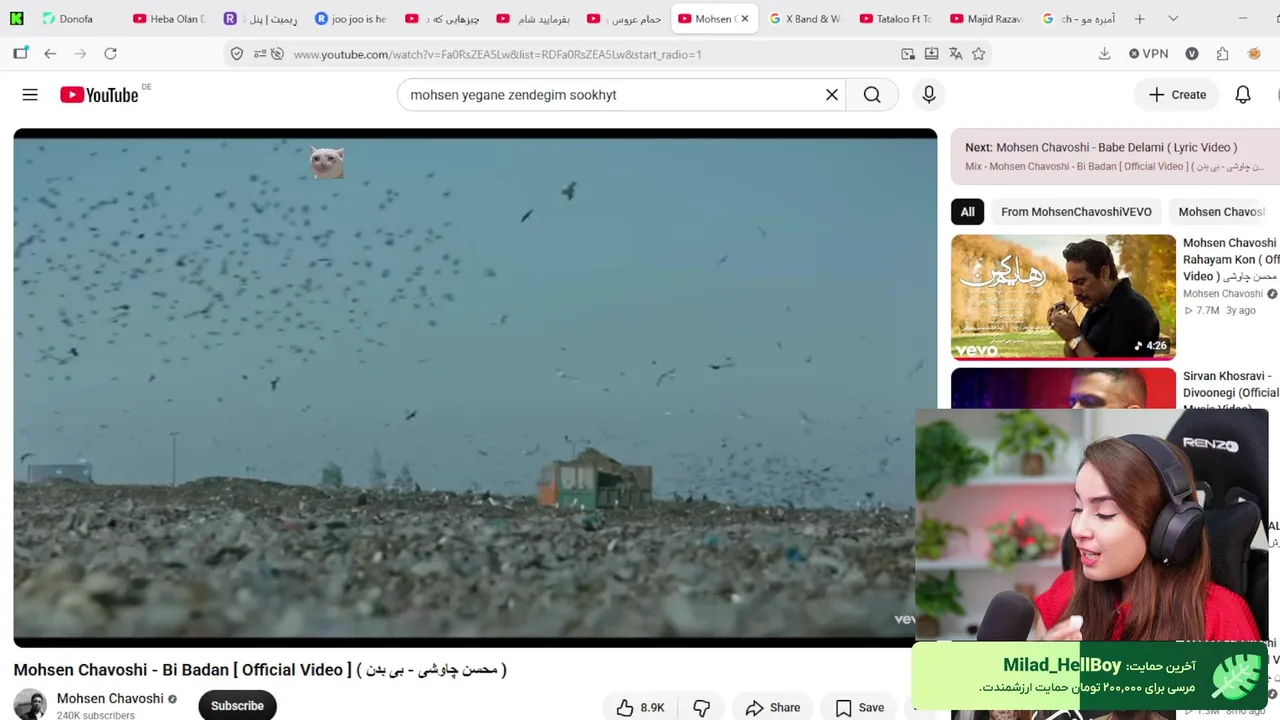Screen dimensions: 1280x720
Task: Open the browser sidebar panel icon
Action: [x=20, y=54]
